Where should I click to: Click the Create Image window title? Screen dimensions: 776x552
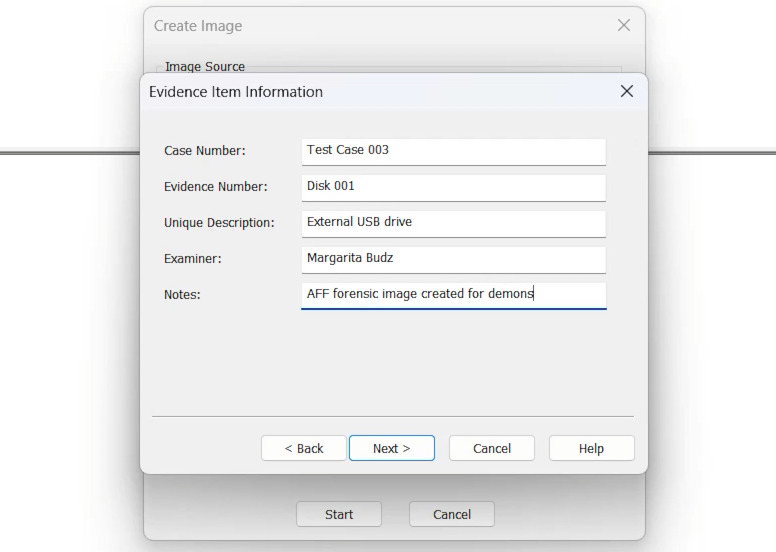coord(198,26)
